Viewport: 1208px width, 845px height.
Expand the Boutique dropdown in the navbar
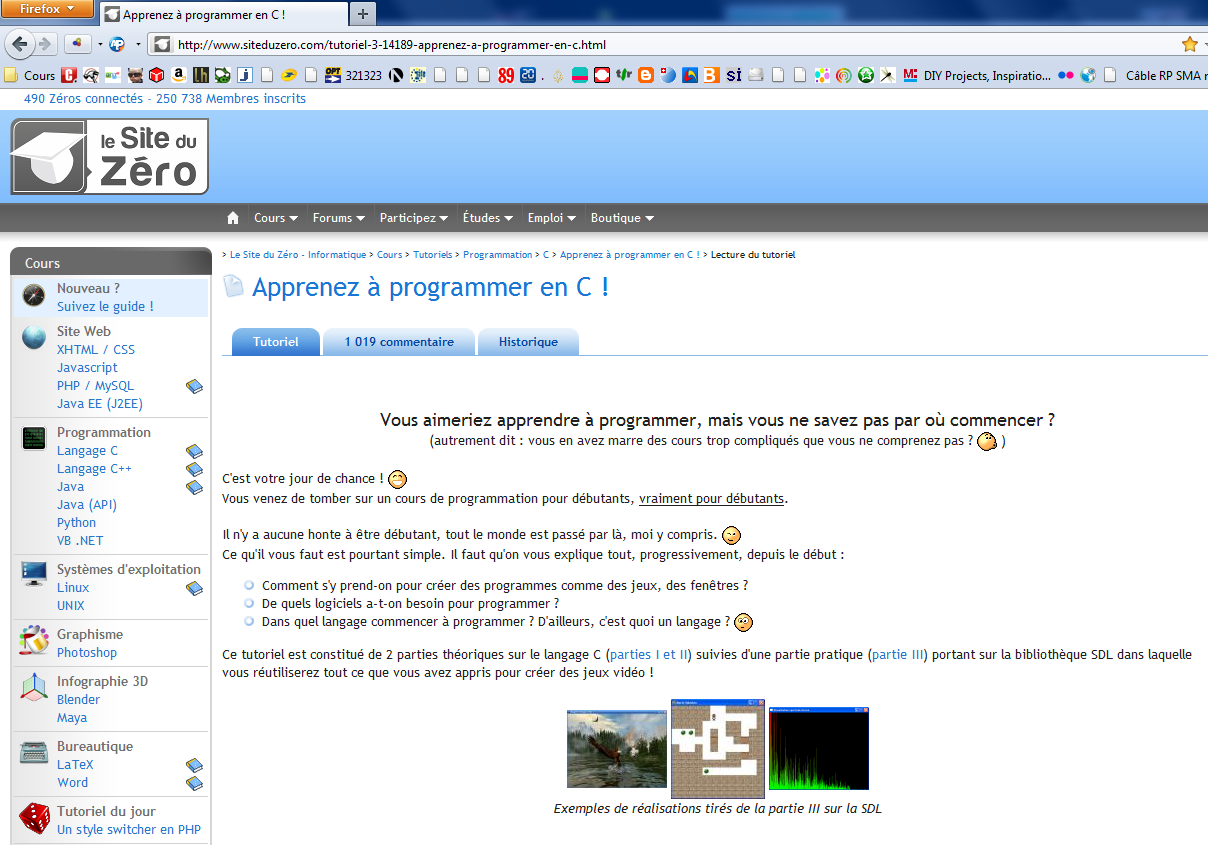pos(622,218)
